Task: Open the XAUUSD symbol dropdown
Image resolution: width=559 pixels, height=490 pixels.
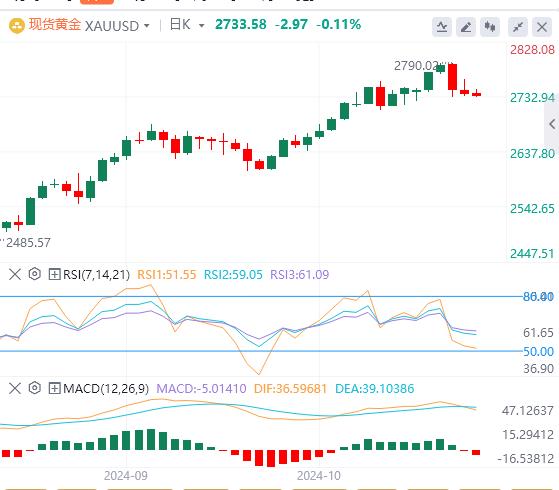Action: [x=117, y=26]
